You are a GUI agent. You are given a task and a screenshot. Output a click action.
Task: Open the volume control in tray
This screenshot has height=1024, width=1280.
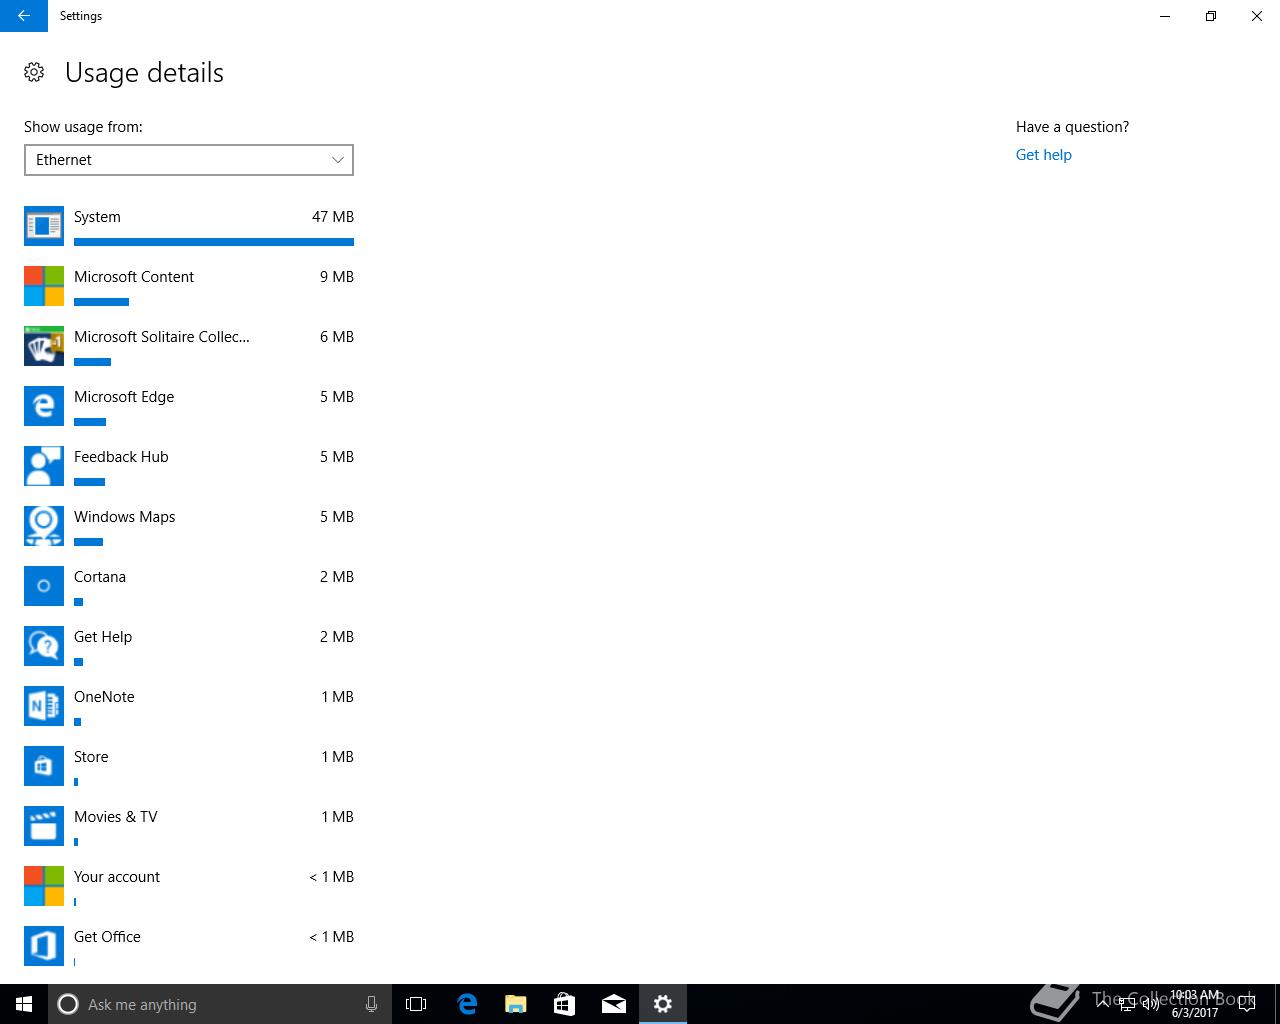1150,1004
